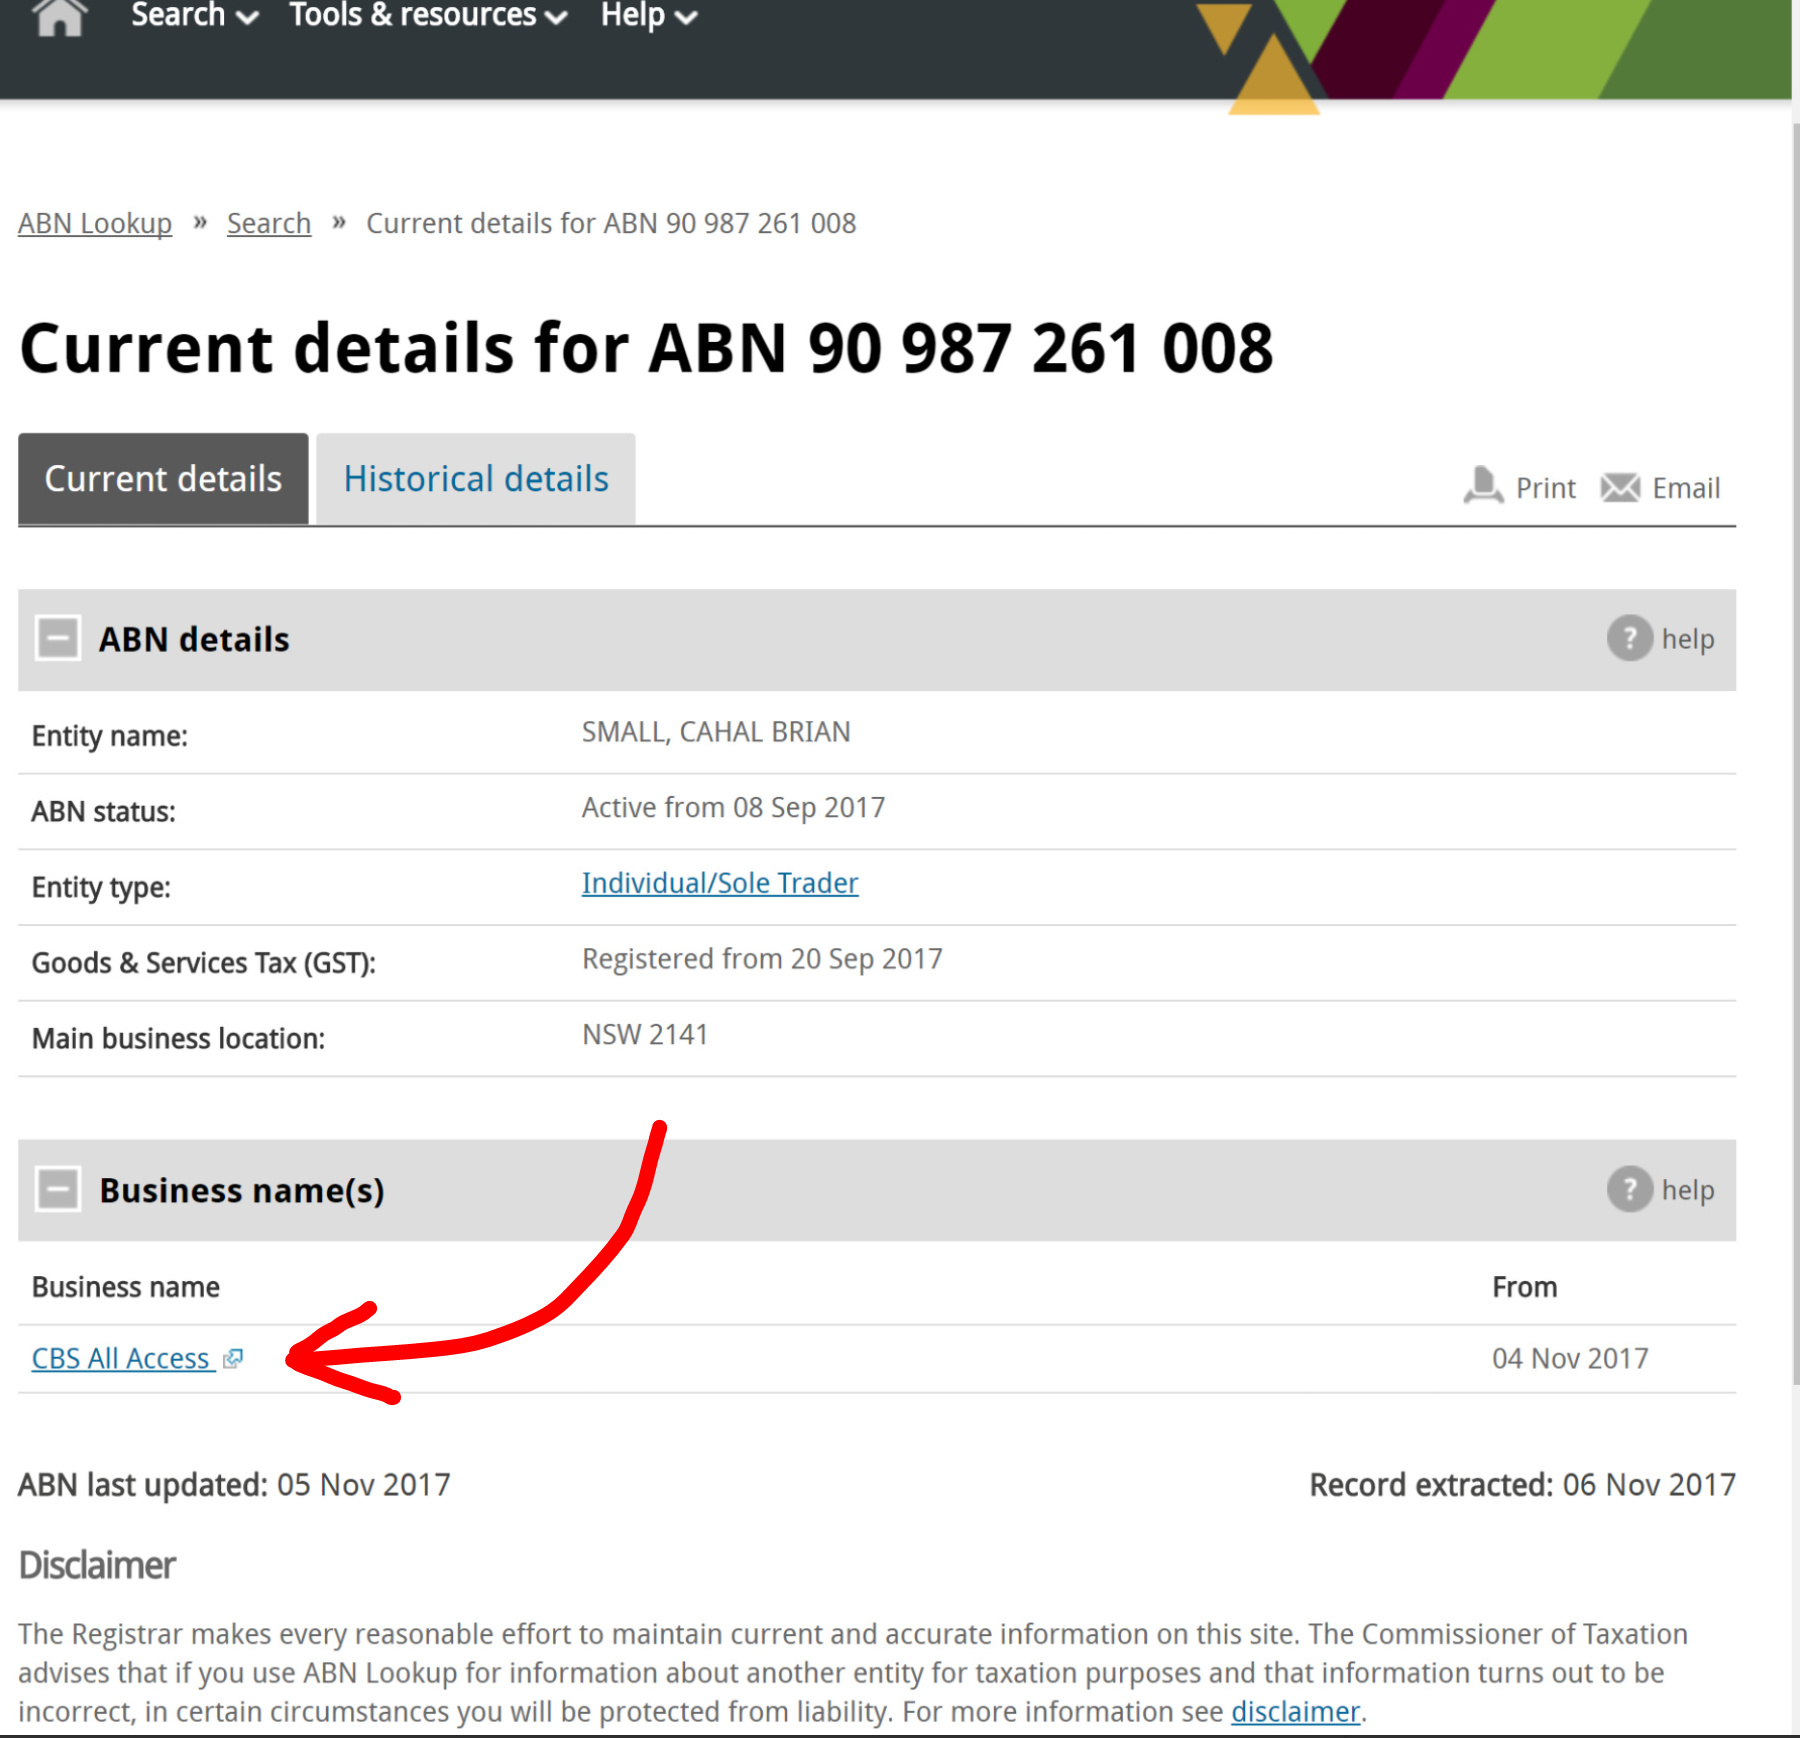Expand the Tools & resources menu
Viewport: 1800px width, 1738px height.
428,16
